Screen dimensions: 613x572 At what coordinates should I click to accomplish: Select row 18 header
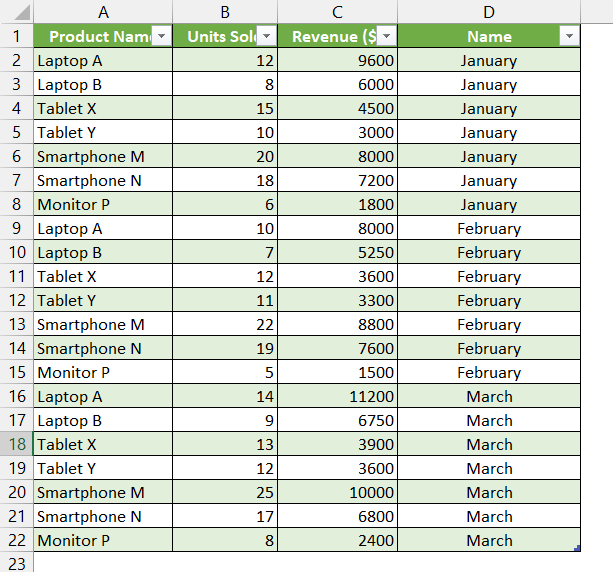pos(16,444)
